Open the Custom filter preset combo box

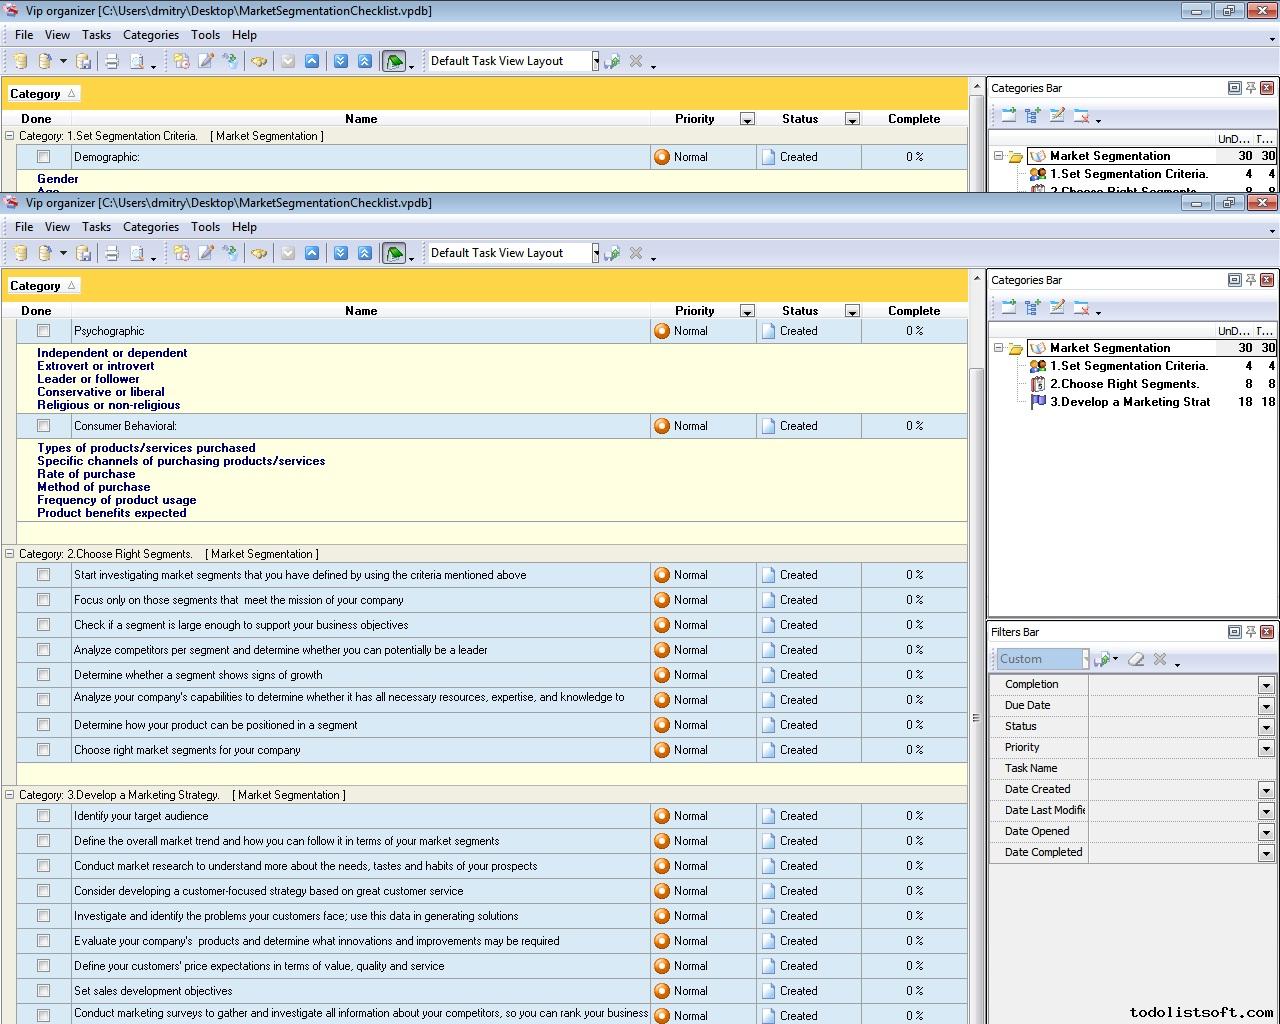tap(1040, 659)
